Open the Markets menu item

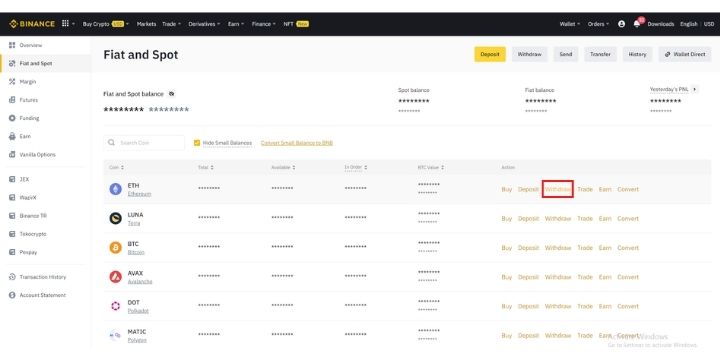pos(146,24)
